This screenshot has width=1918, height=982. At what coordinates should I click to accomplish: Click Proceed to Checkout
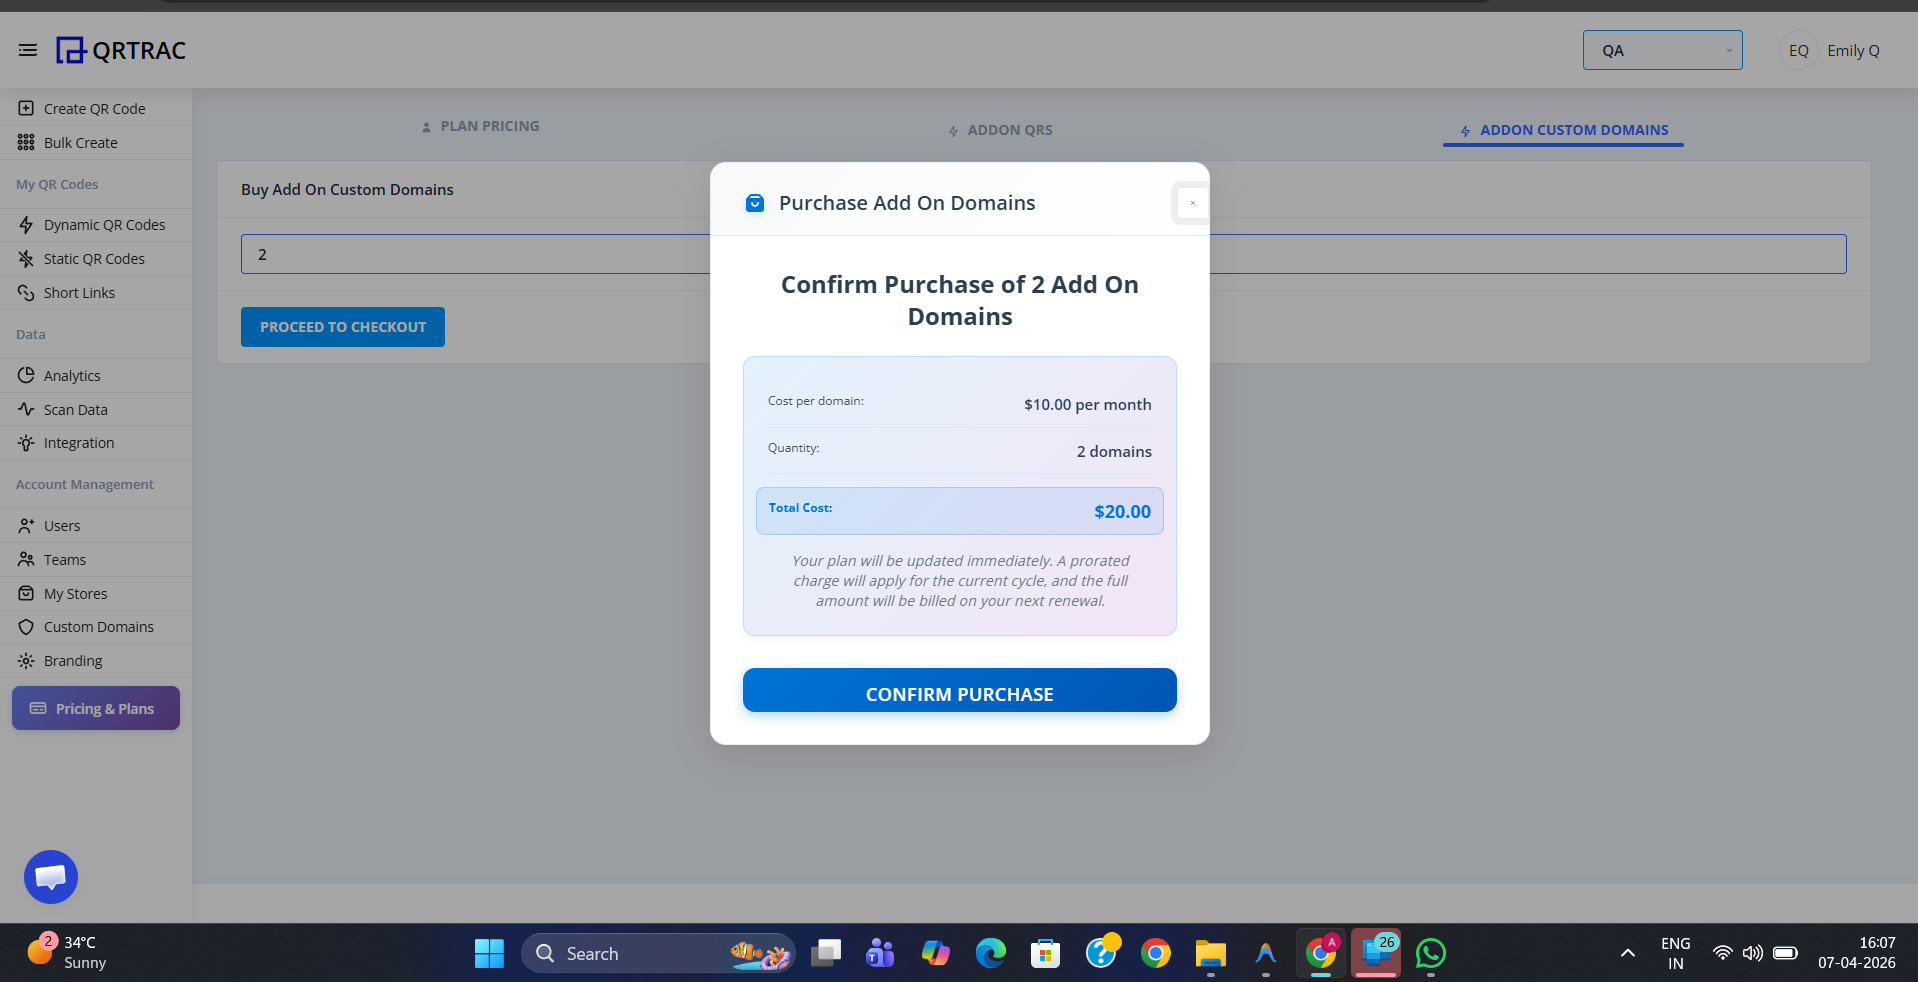click(342, 327)
